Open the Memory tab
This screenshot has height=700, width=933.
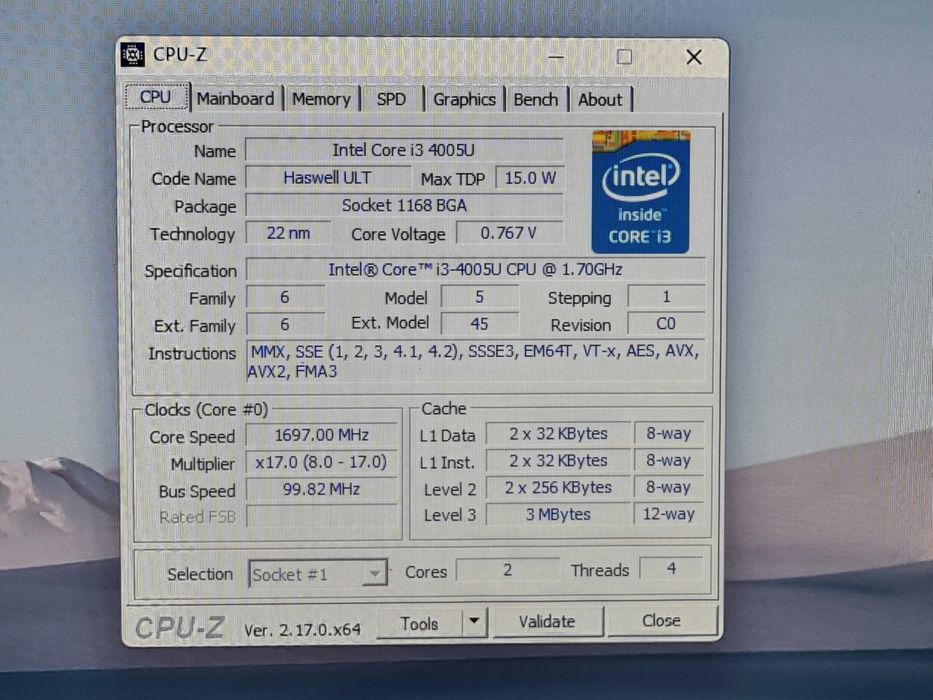point(321,99)
